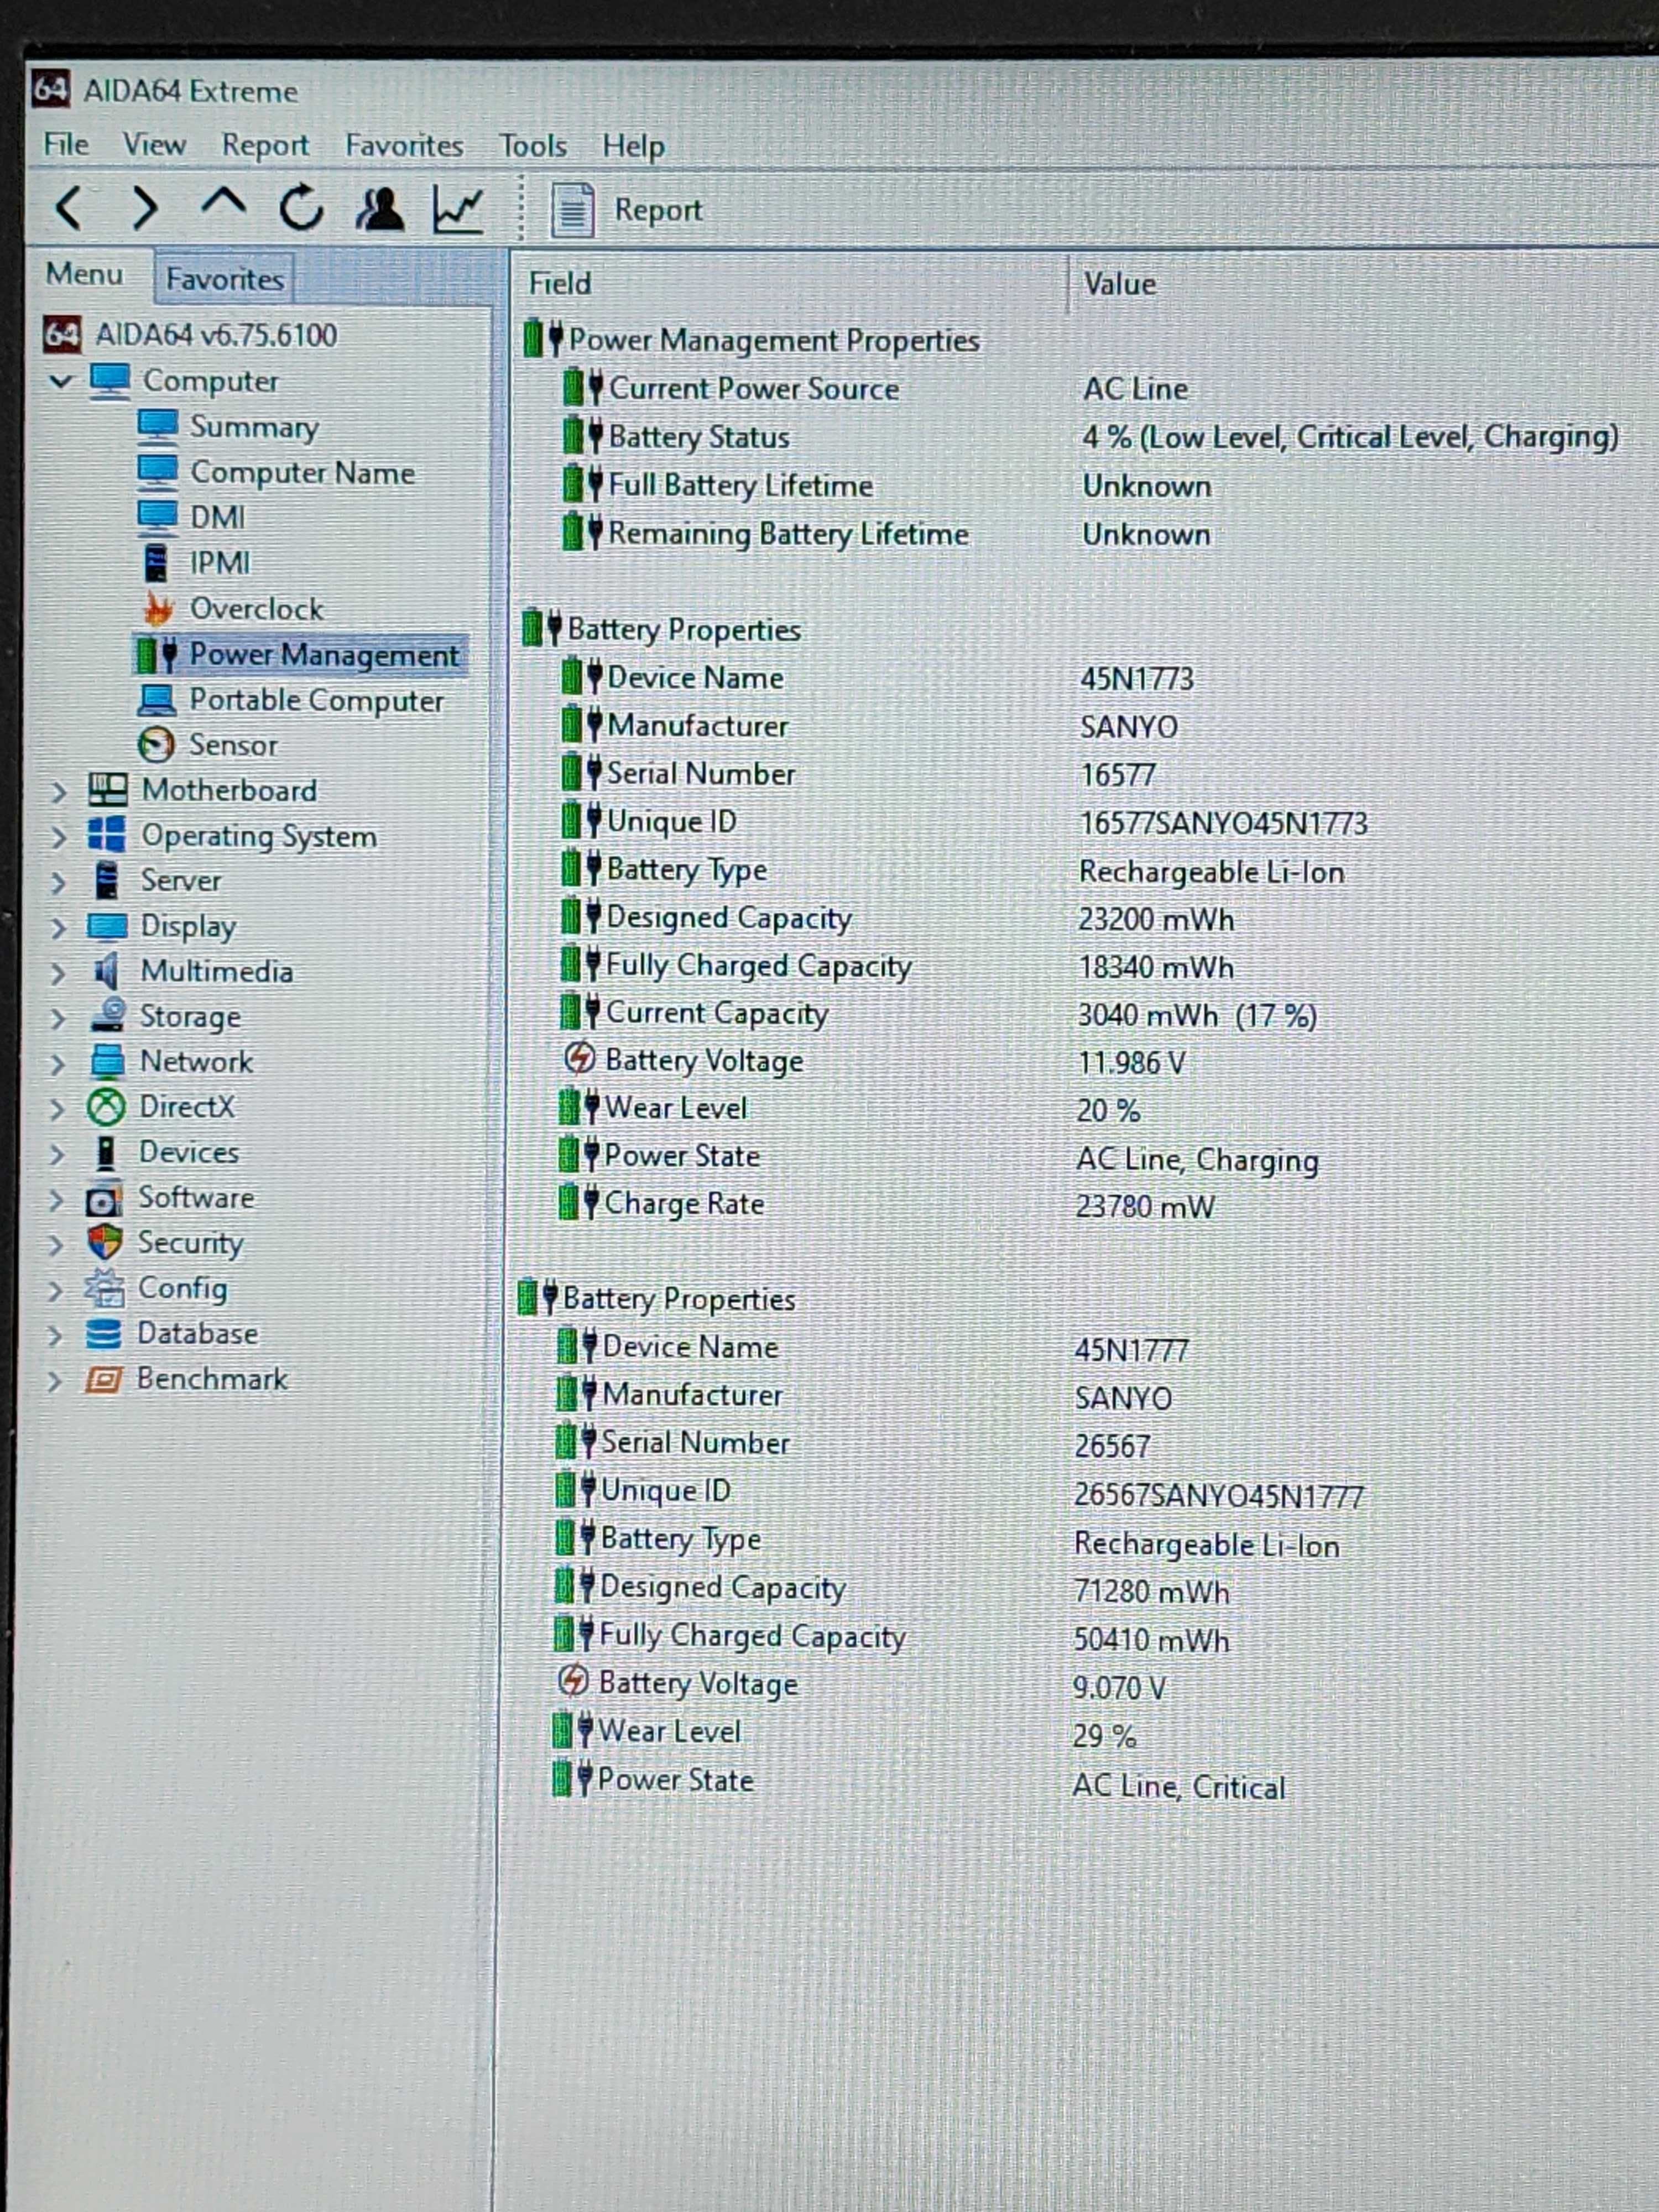Click the Multimedia speaker icon

click(106, 971)
